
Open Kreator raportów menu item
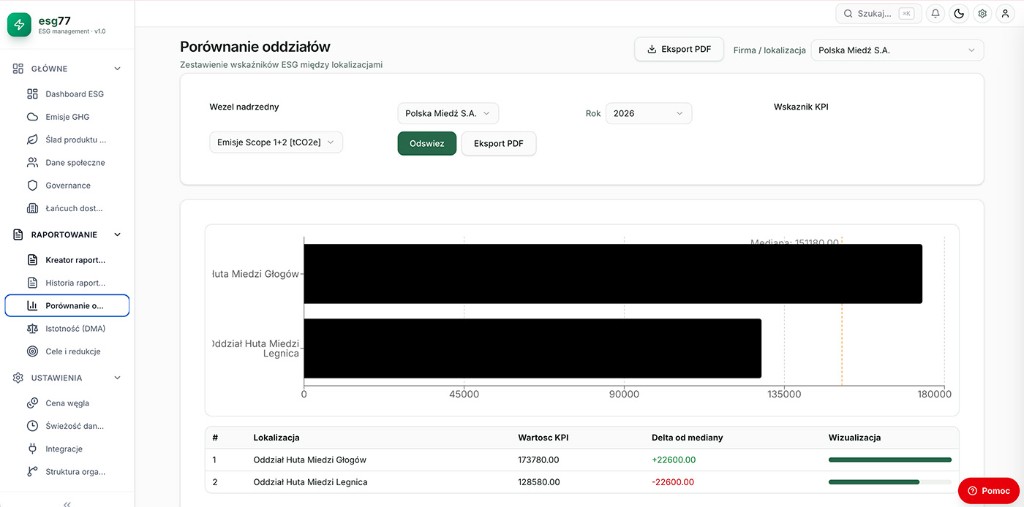67,260
